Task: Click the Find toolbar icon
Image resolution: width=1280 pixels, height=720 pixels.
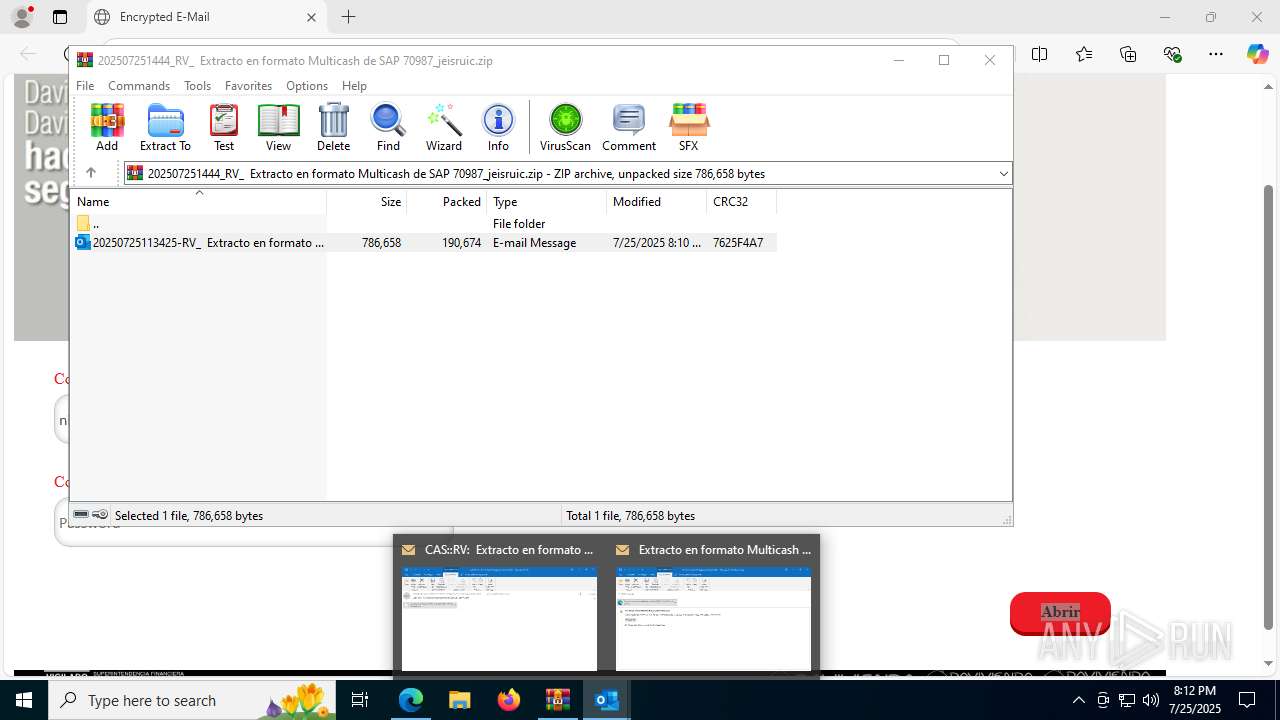Action: 388,127
